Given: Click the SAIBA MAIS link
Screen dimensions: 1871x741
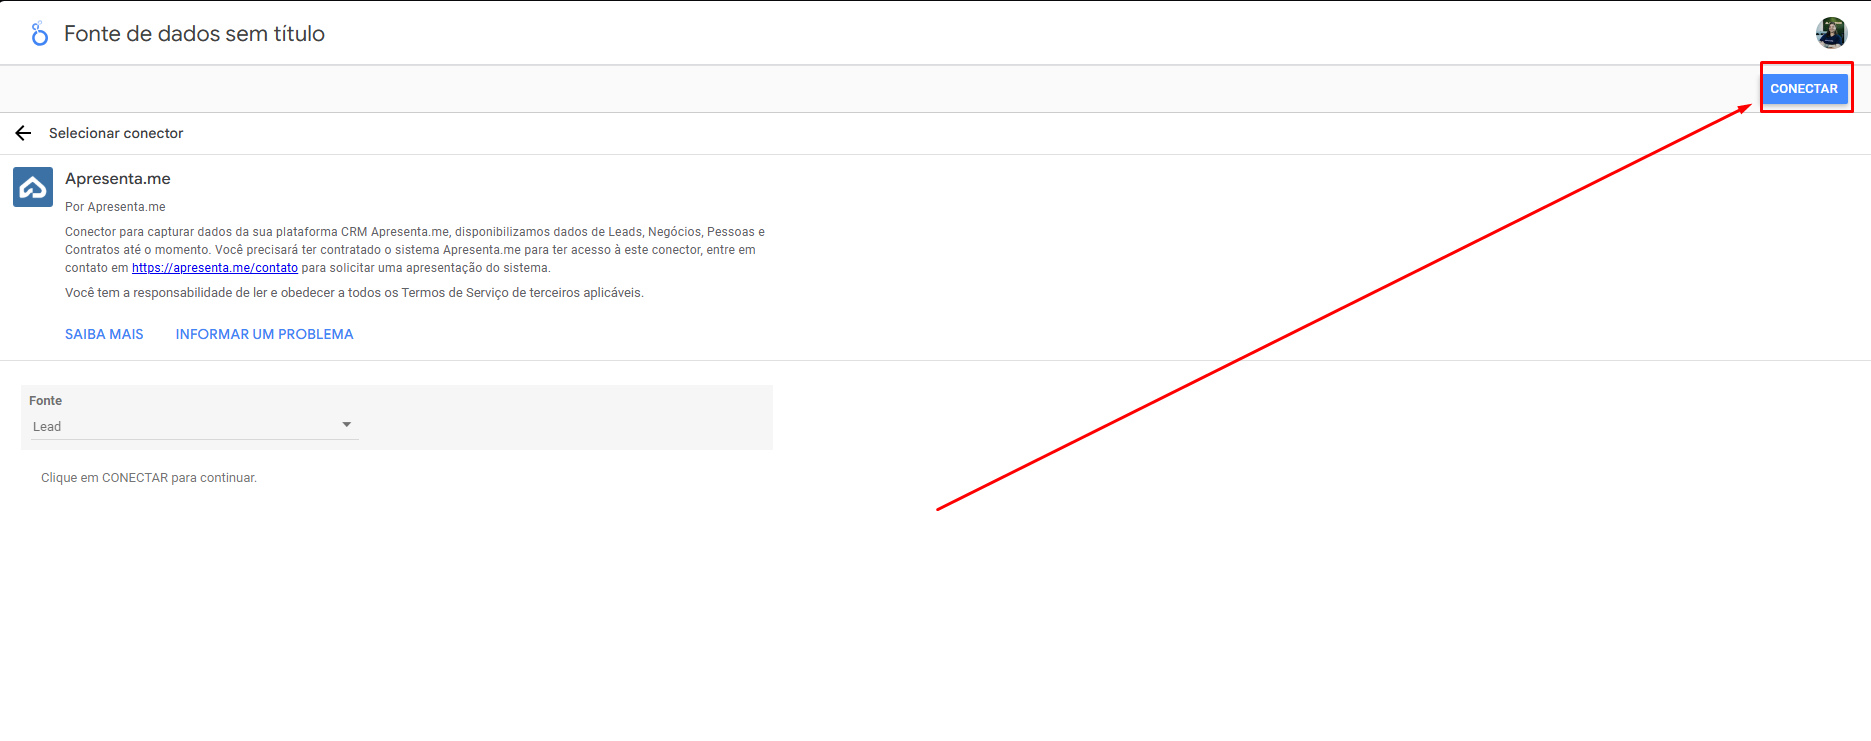Looking at the screenshot, I should coord(104,334).
